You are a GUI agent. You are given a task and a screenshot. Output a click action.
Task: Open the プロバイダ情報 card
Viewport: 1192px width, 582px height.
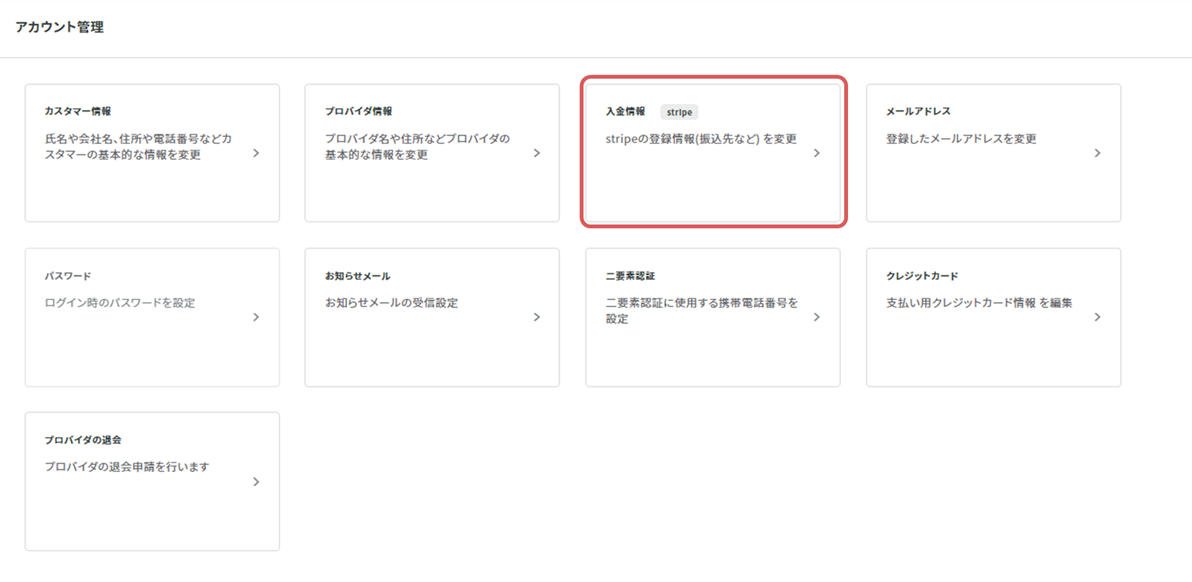432,153
